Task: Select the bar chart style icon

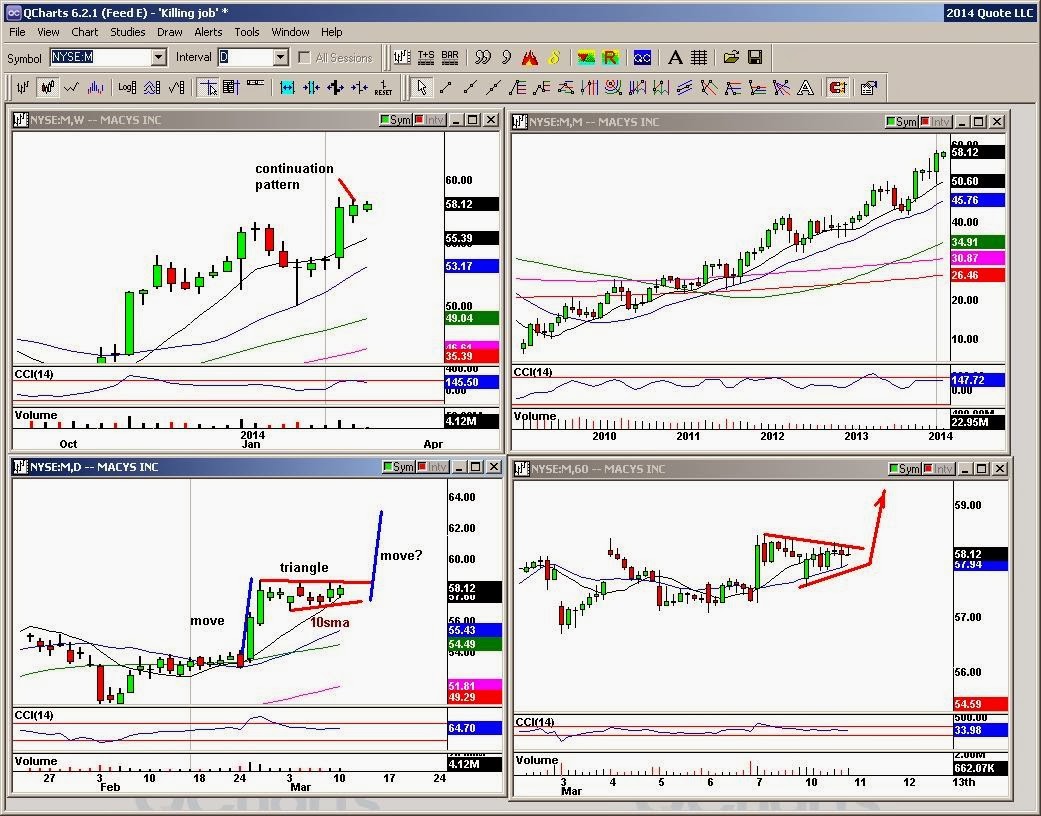Action: pos(23,87)
